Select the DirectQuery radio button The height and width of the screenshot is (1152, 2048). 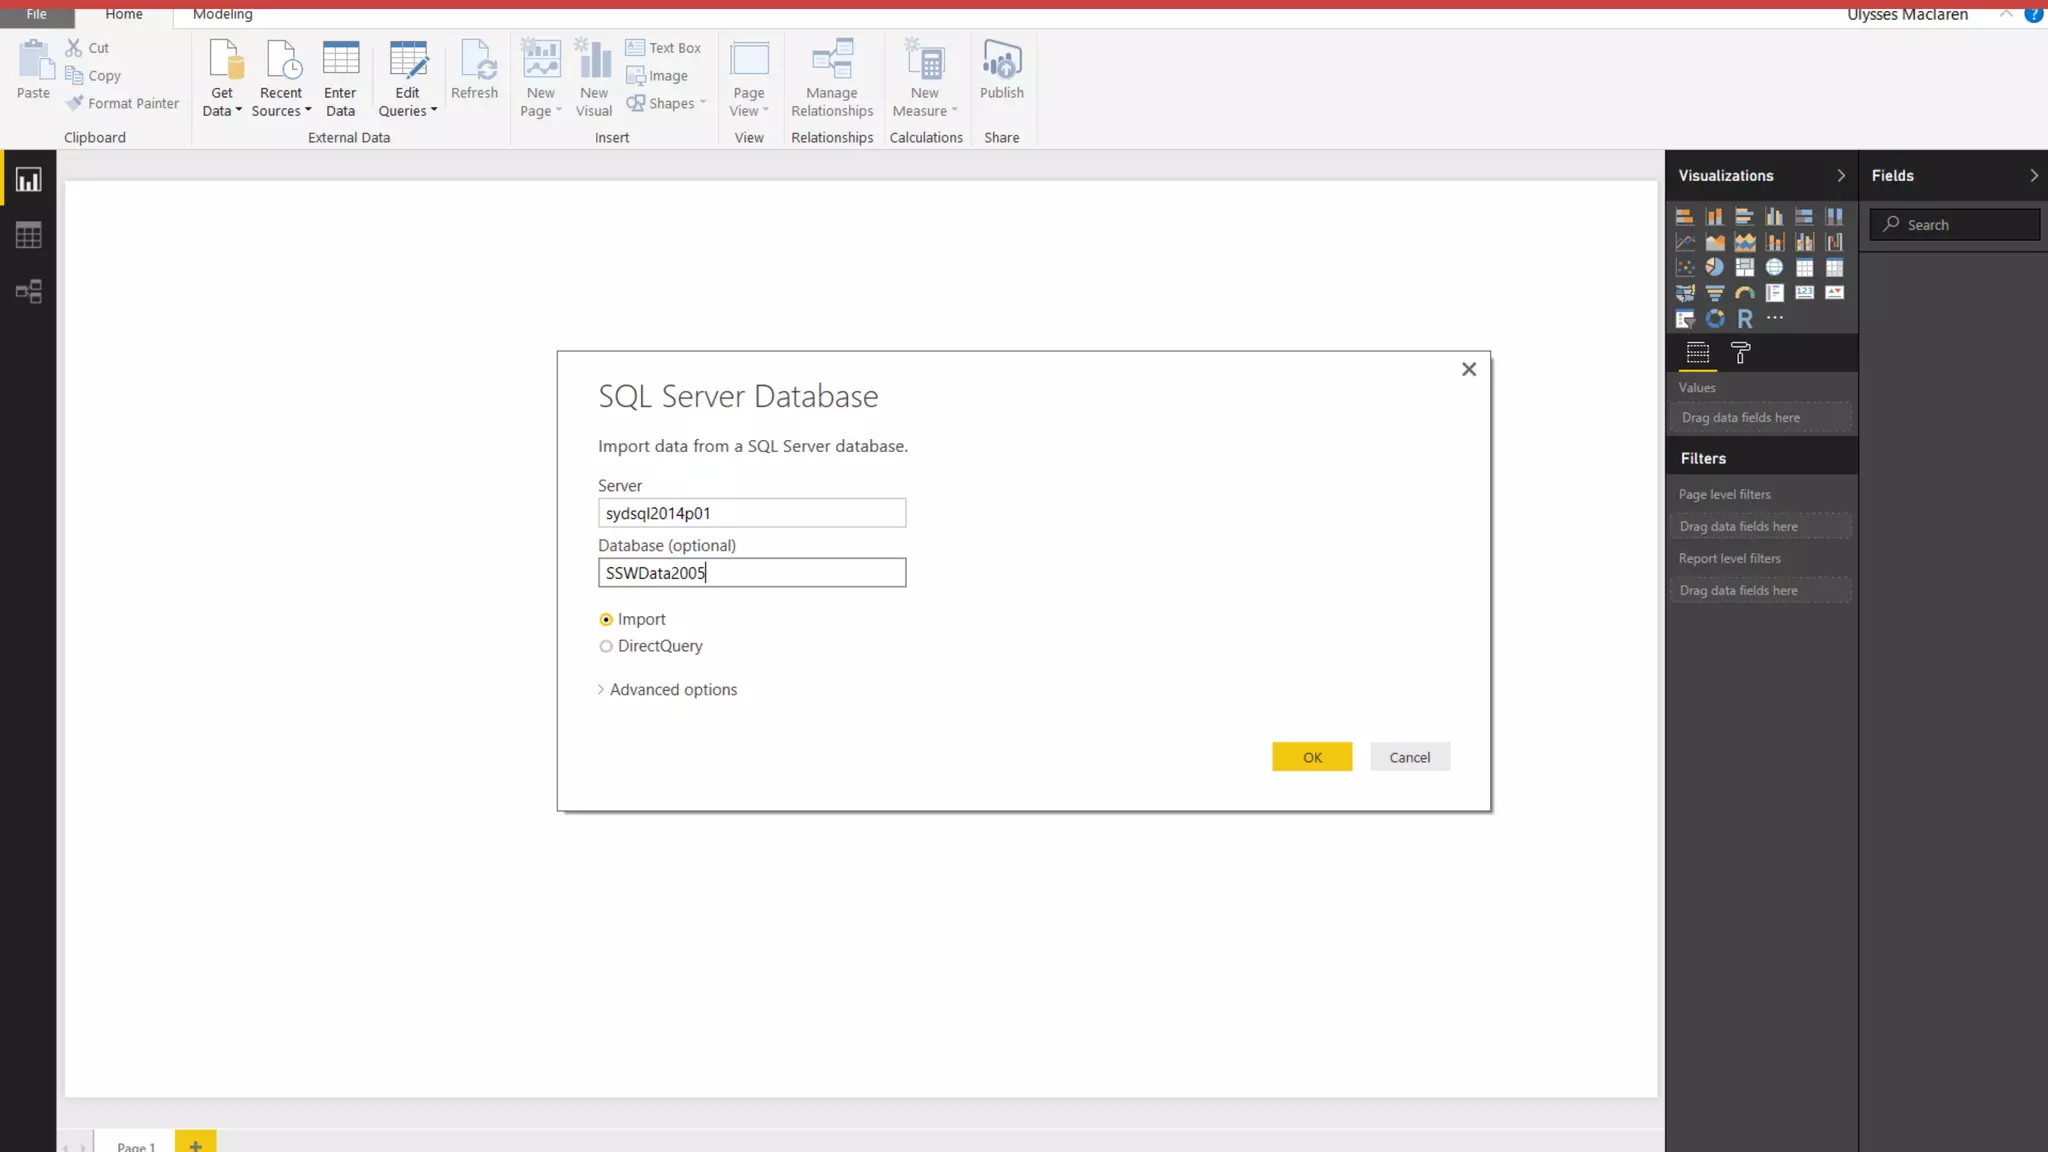[x=606, y=647]
